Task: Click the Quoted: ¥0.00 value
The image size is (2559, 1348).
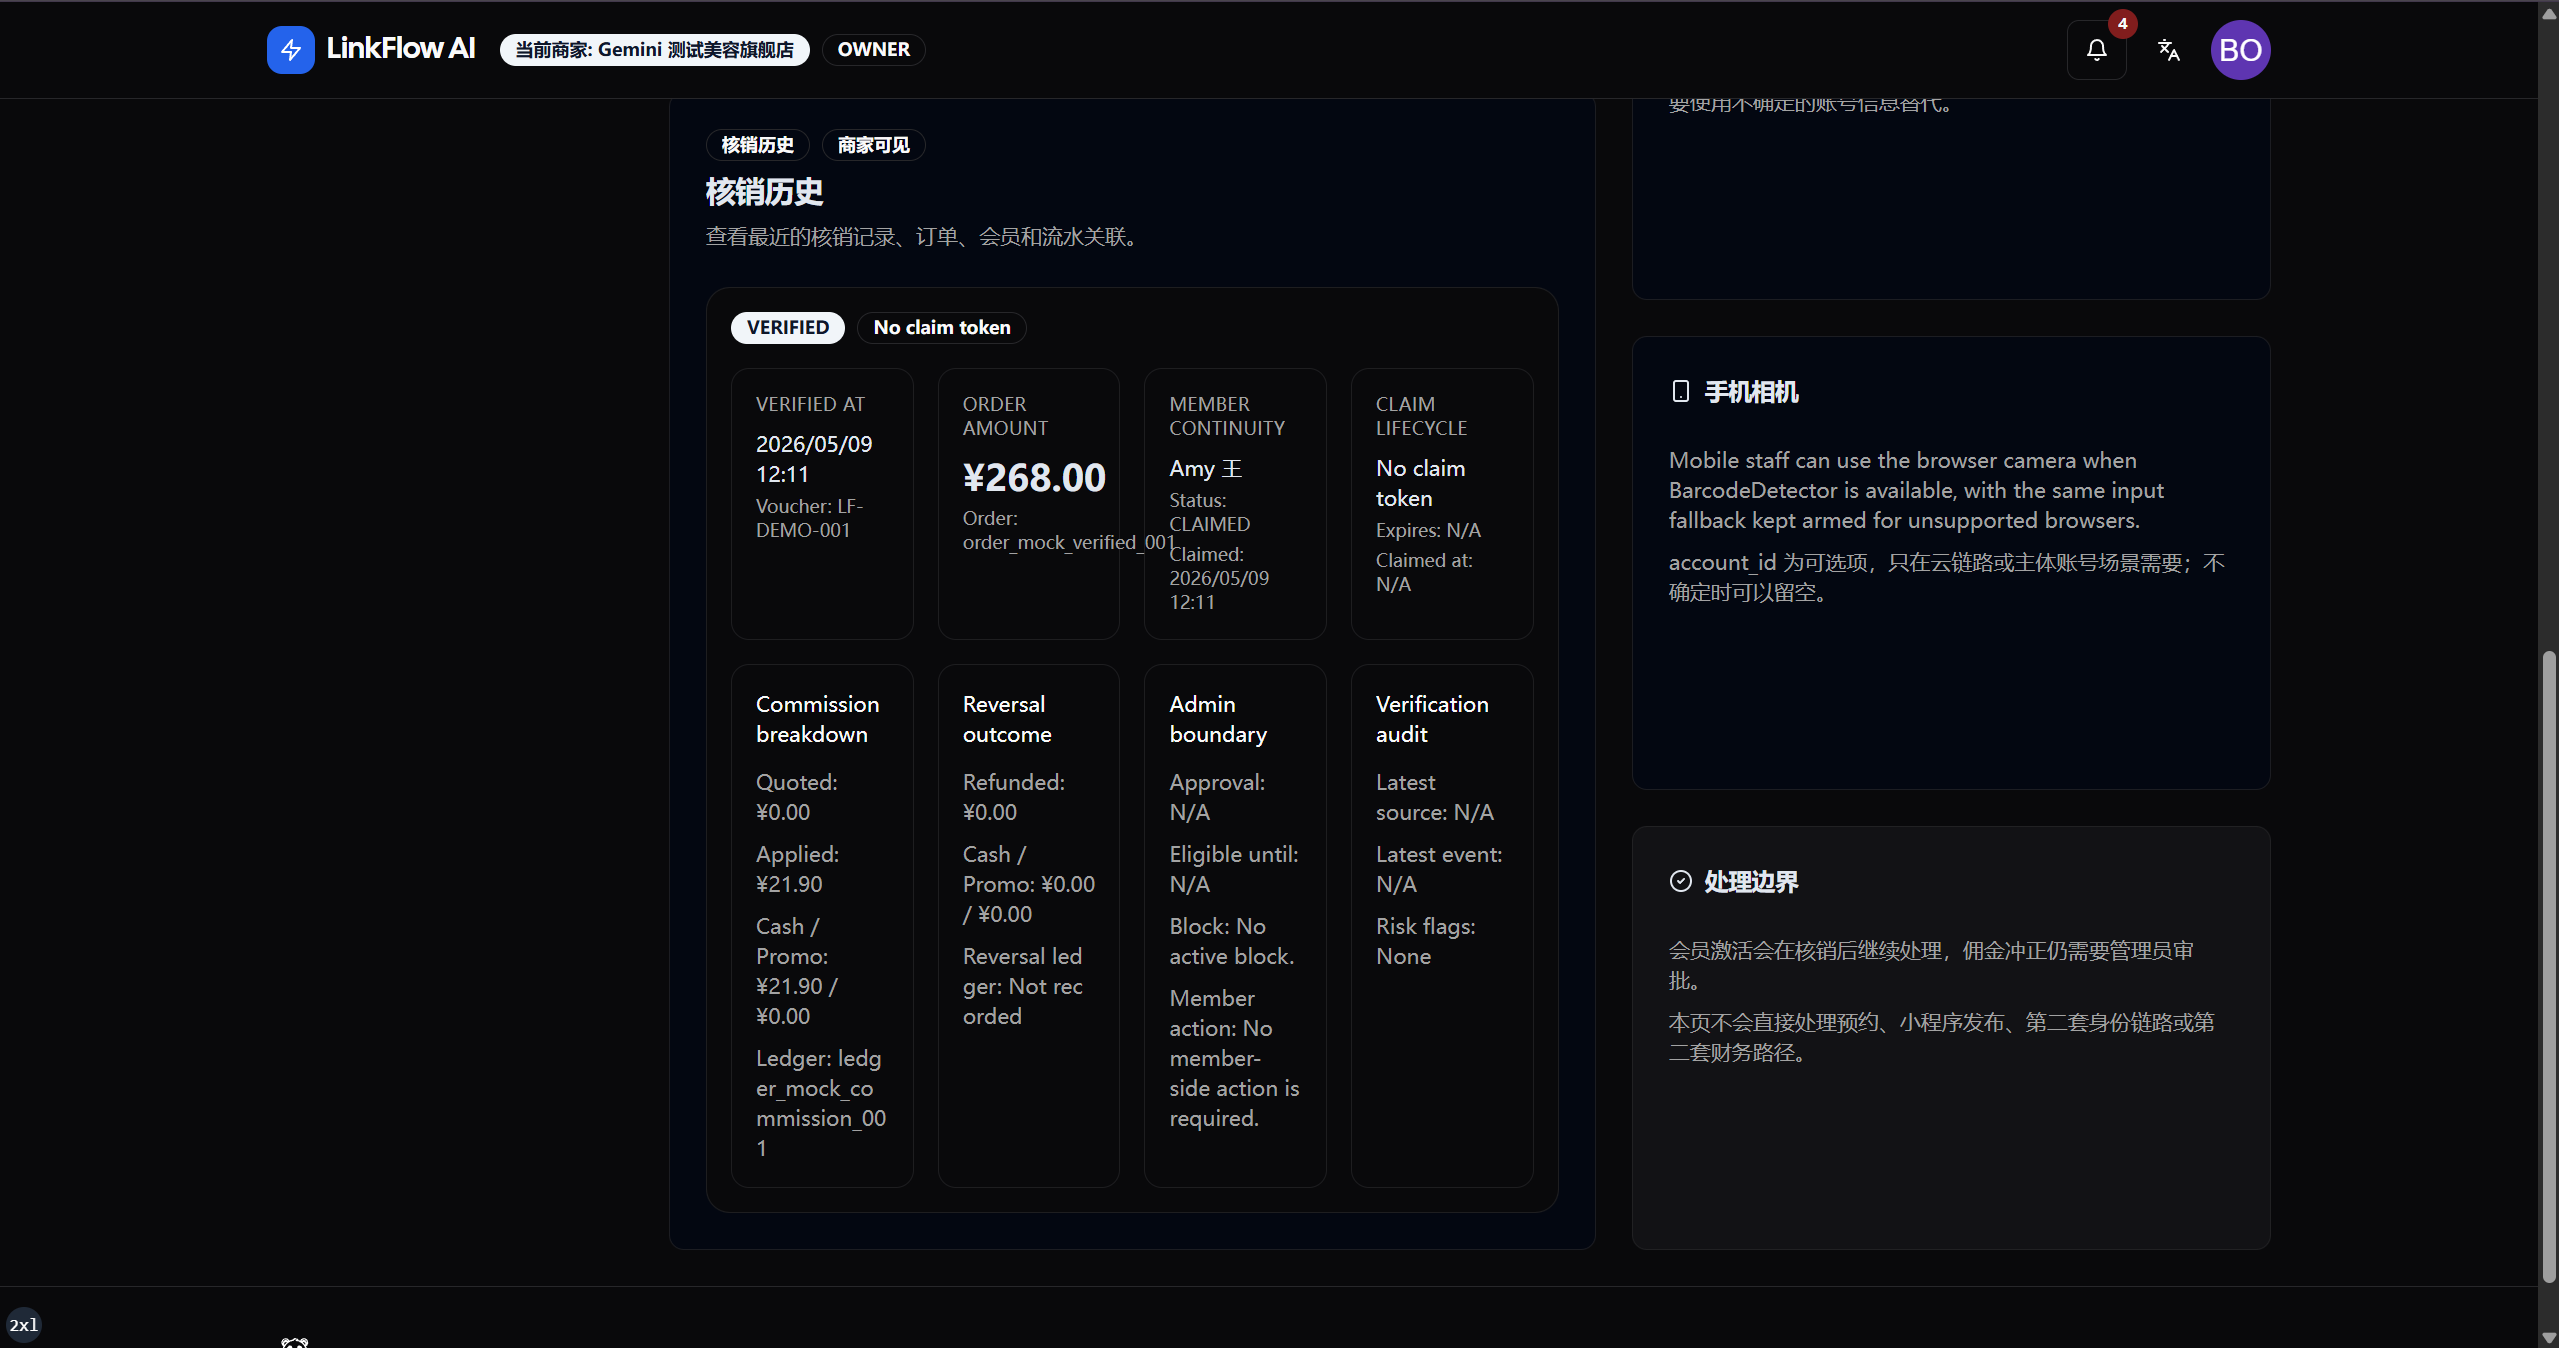Action: (x=797, y=797)
